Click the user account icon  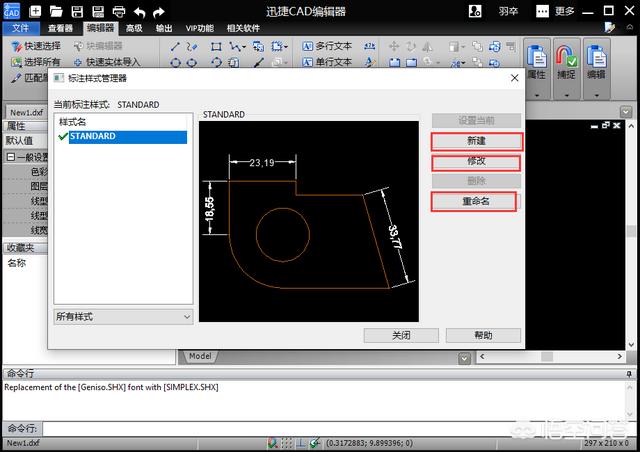(475, 11)
